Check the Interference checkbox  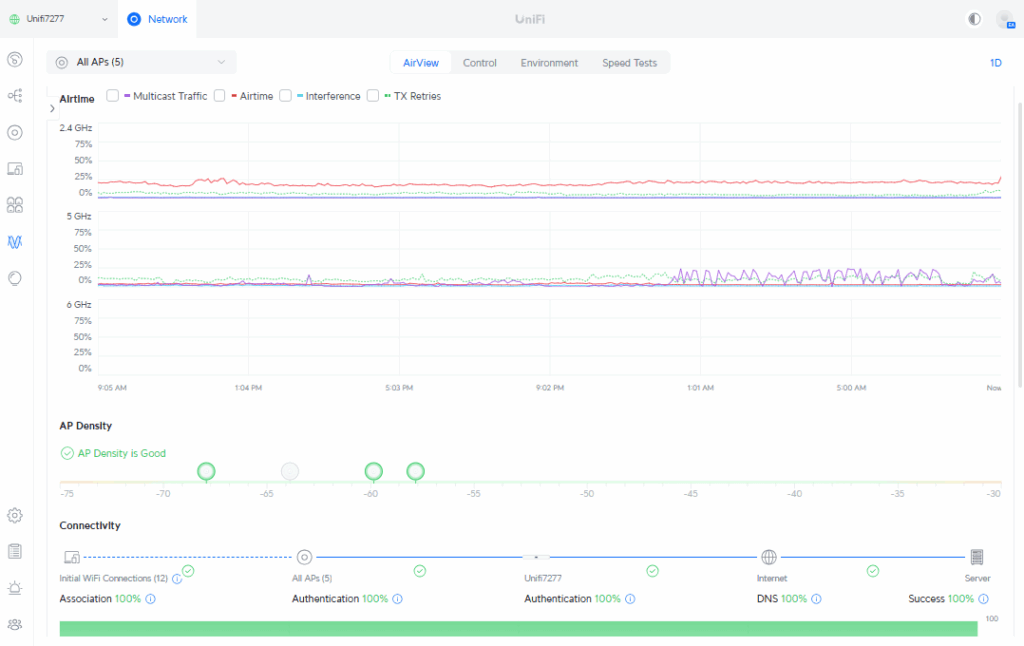point(285,96)
